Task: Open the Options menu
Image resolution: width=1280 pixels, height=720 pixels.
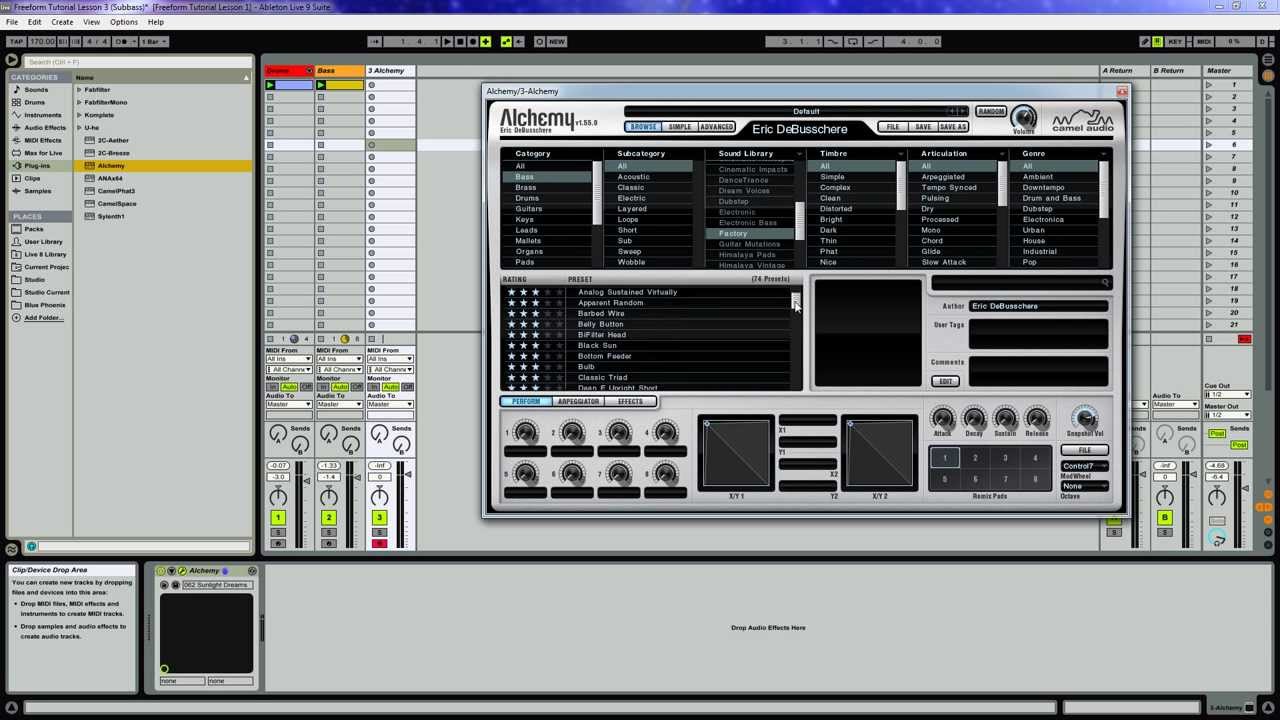Action: click(124, 22)
